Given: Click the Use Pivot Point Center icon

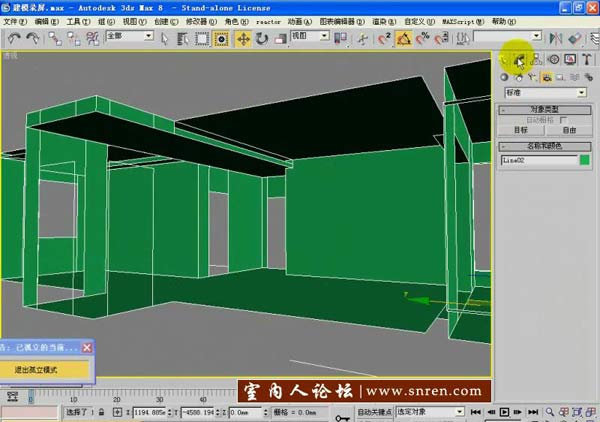Looking at the screenshot, I should 340,38.
